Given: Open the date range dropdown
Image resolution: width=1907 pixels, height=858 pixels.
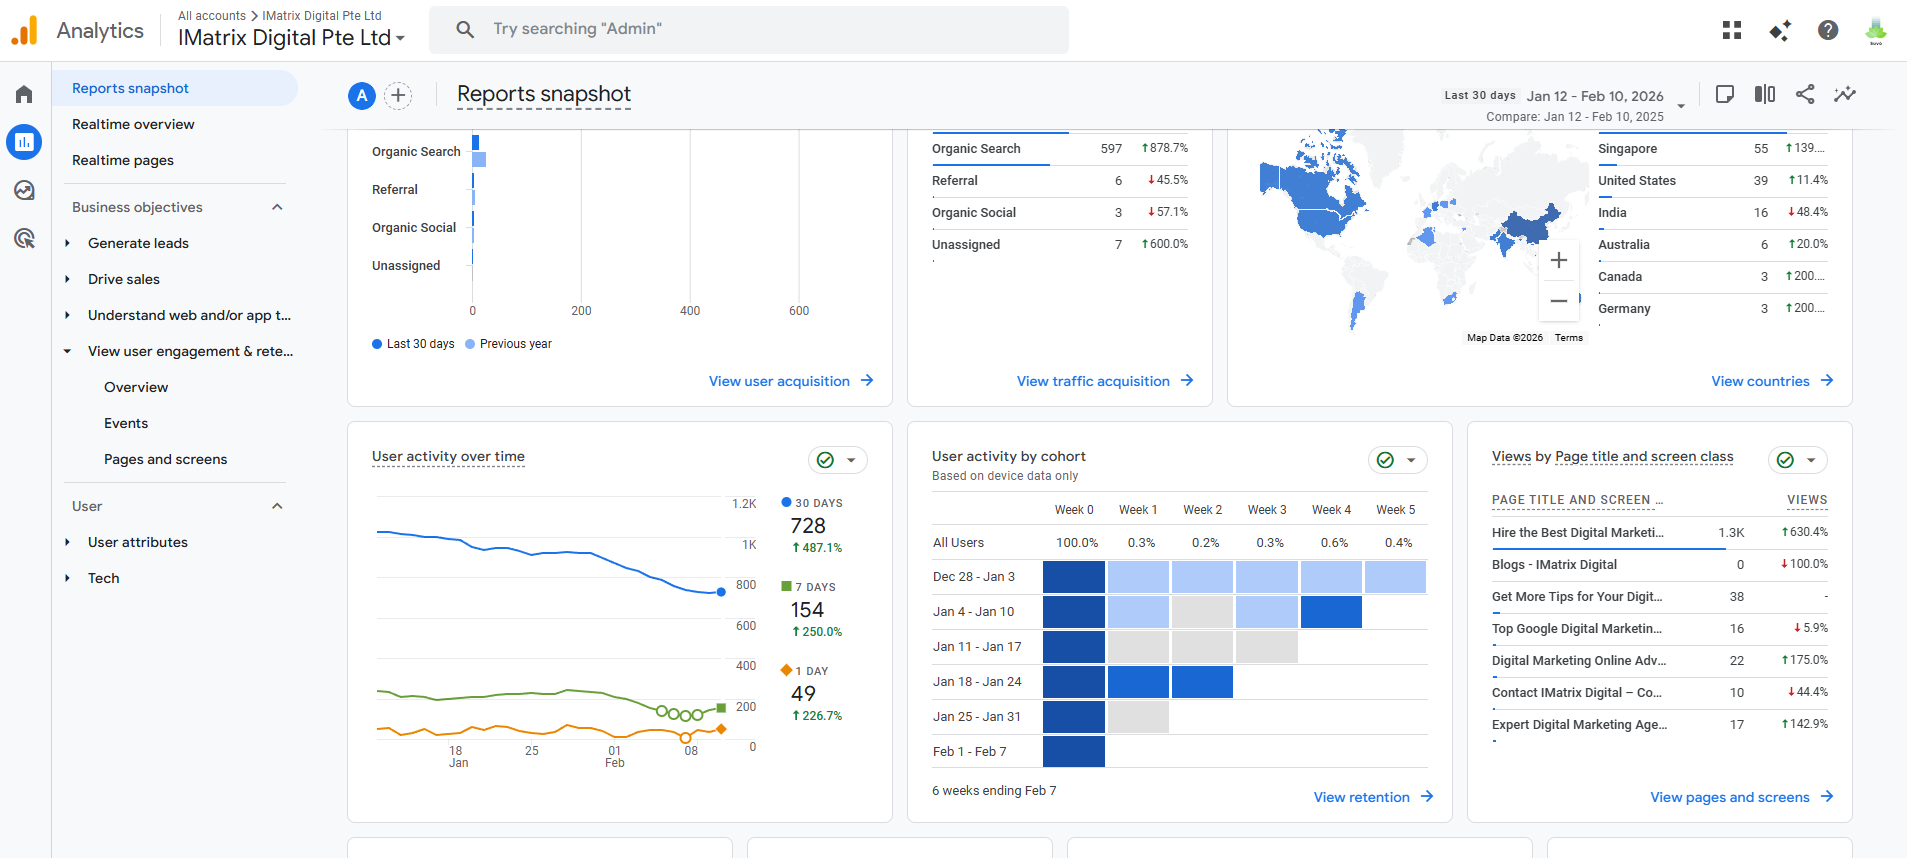Looking at the screenshot, I should tap(1681, 105).
